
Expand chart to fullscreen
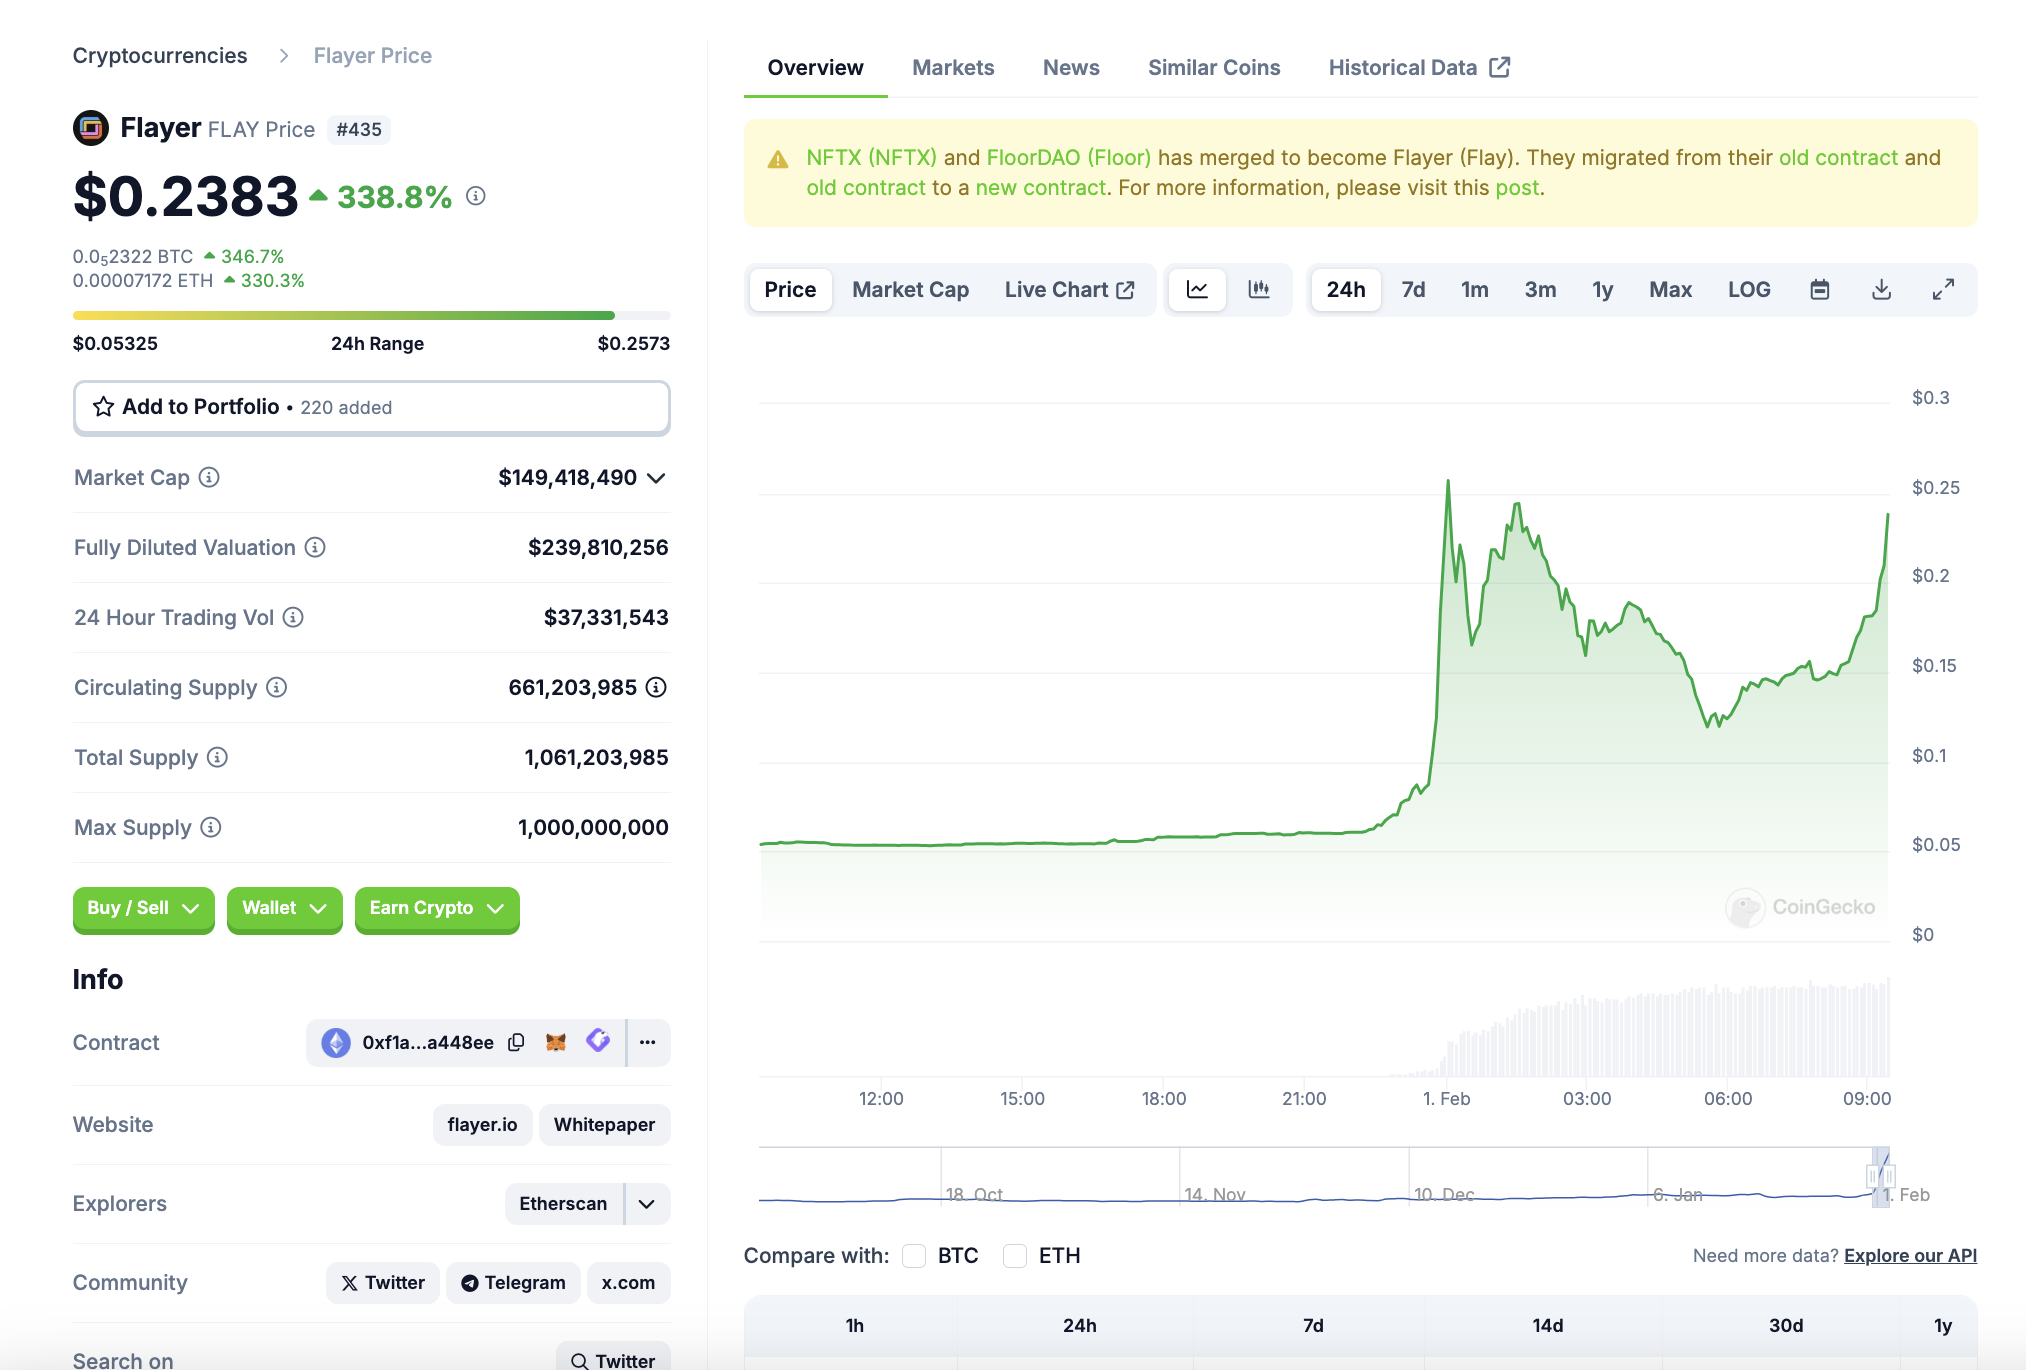(1943, 290)
